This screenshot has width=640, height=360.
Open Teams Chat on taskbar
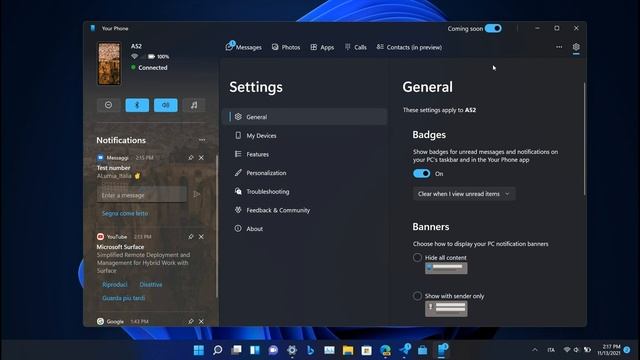tap(273, 350)
